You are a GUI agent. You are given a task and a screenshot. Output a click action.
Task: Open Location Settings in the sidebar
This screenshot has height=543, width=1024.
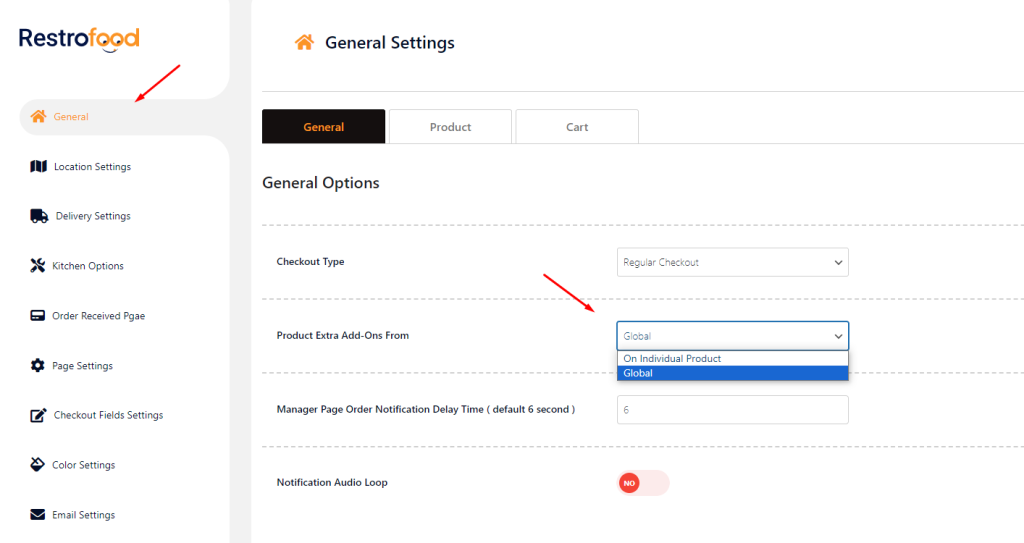point(92,167)
